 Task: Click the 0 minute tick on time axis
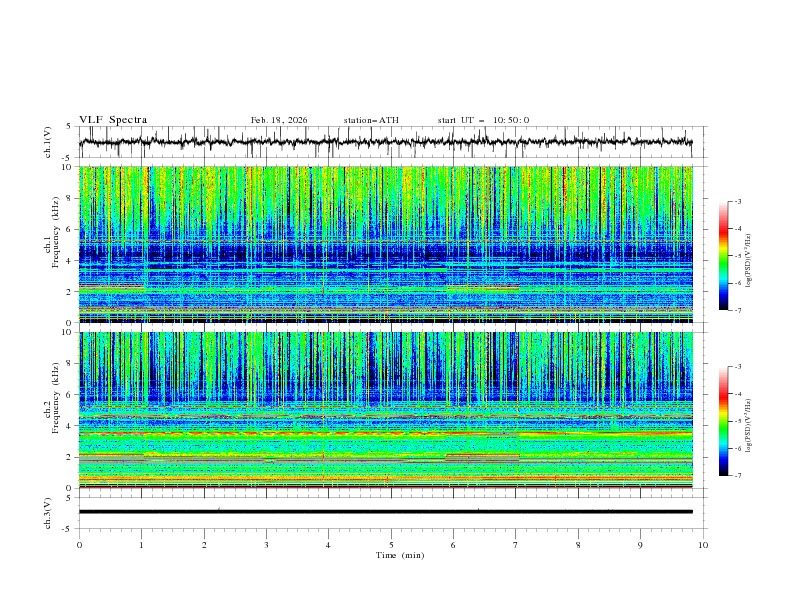pyautogui.click(x=79, y=545)
